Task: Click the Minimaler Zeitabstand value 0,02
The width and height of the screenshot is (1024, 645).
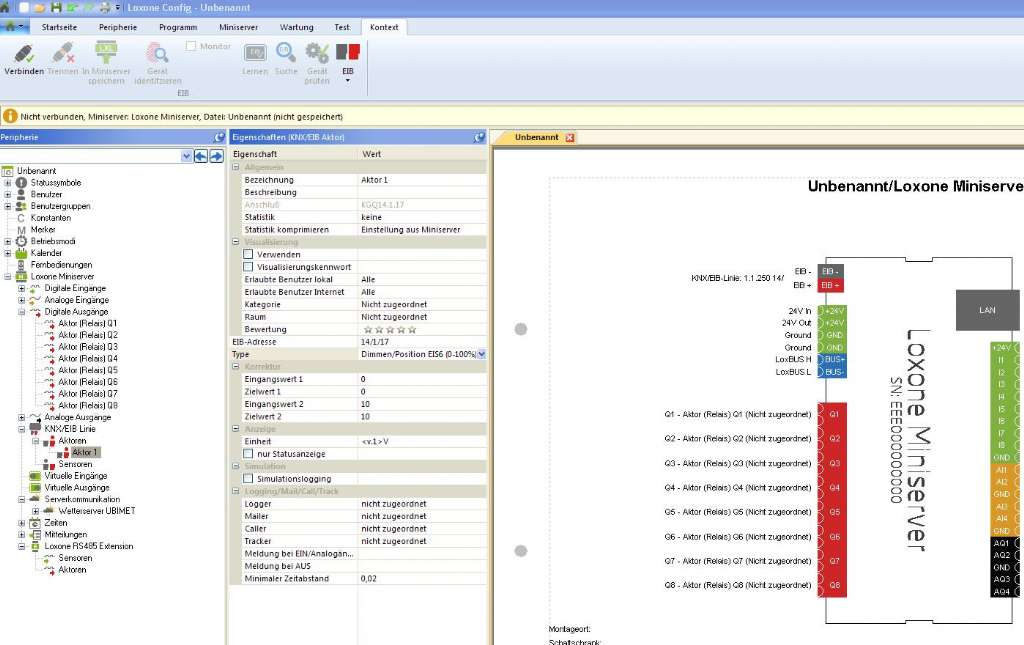Action: 423,578
